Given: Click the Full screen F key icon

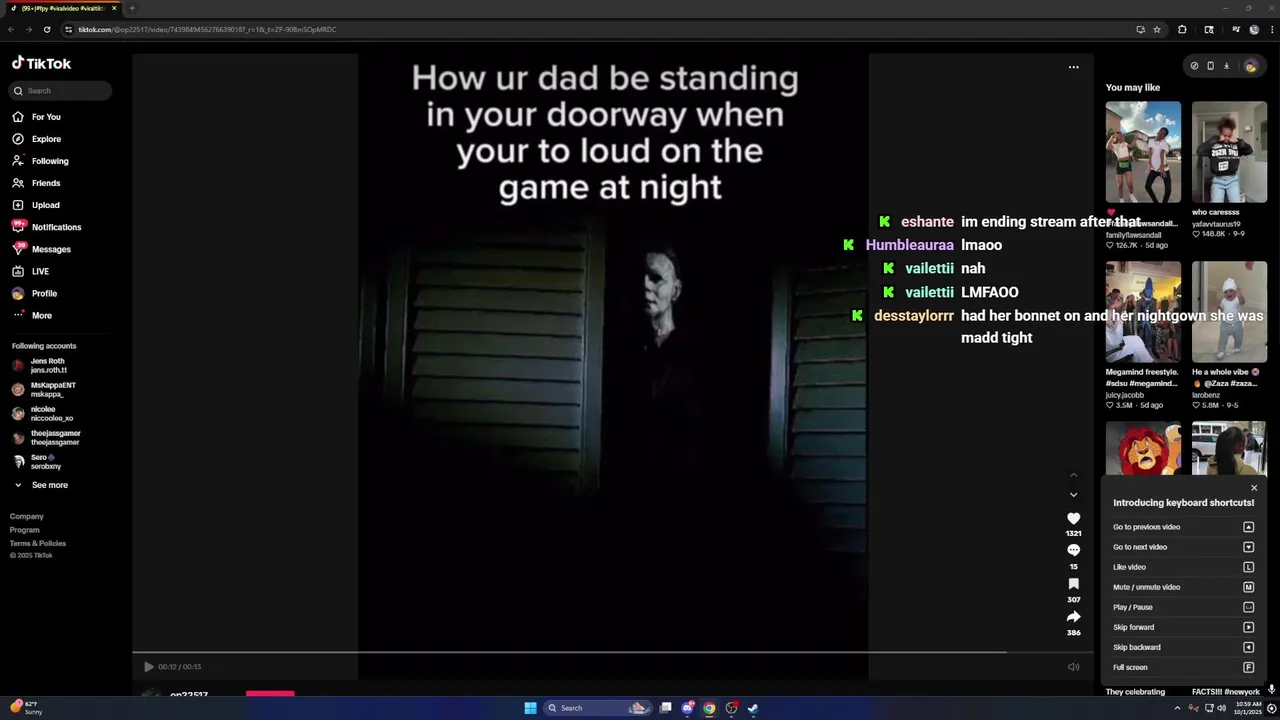Looking at the screenshot, I should pos(1248,667).
